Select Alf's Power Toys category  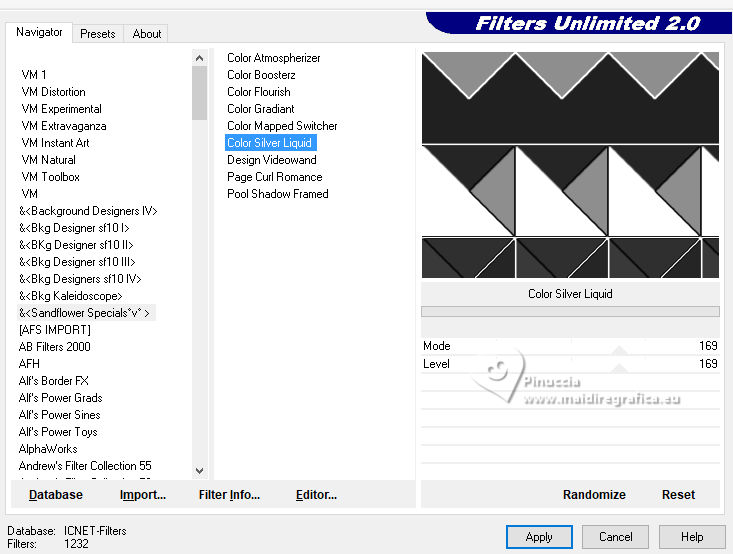[58, 432]
